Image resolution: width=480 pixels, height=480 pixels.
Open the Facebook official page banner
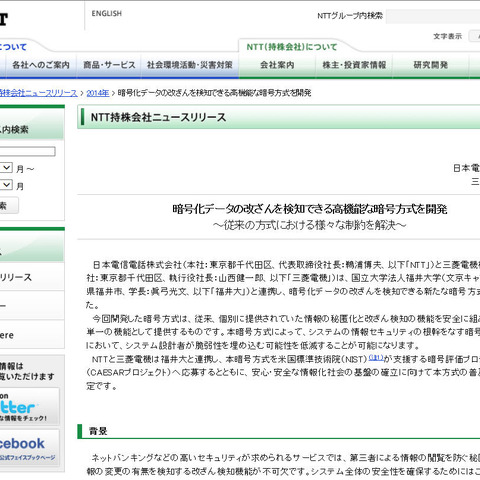pos(29,447)
